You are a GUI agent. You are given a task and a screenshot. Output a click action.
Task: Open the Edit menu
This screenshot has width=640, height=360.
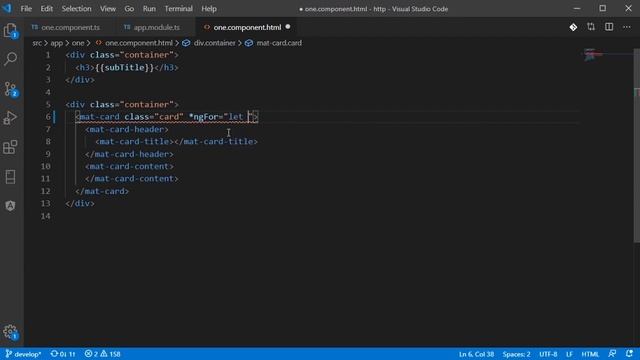[x=47, y=9]
